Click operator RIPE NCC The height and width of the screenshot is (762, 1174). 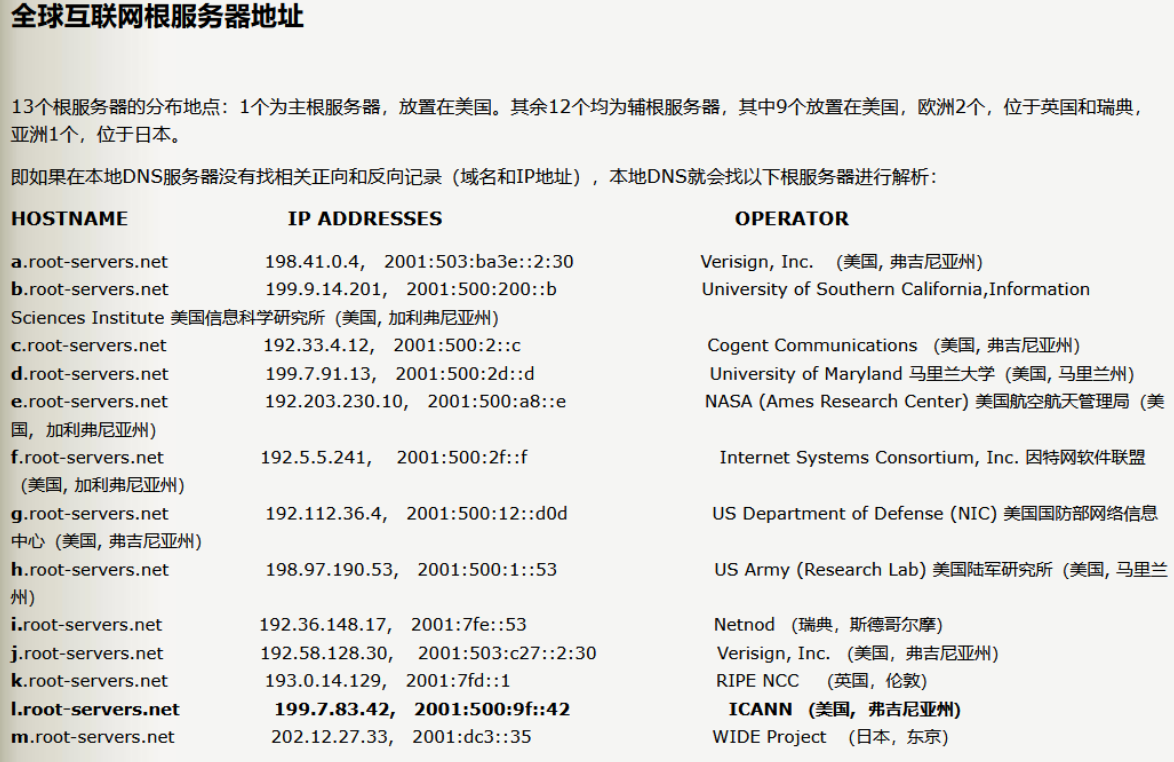(758, 681)
